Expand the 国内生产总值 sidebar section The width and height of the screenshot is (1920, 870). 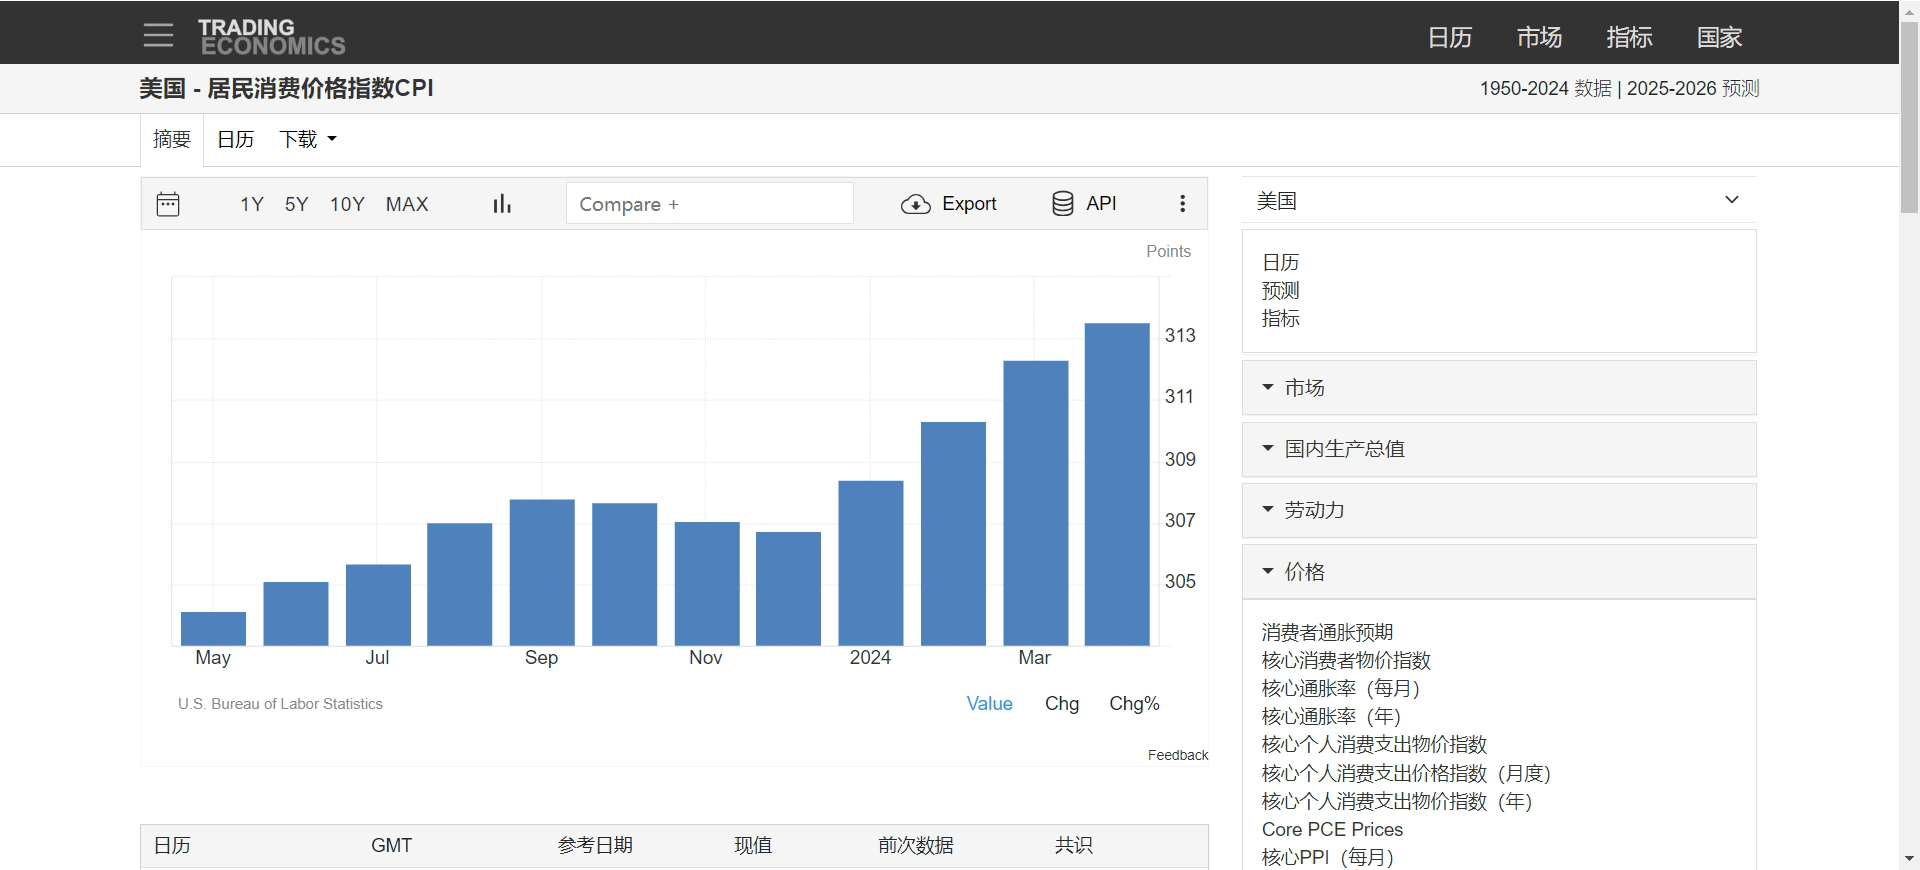tap(1499, 449)
